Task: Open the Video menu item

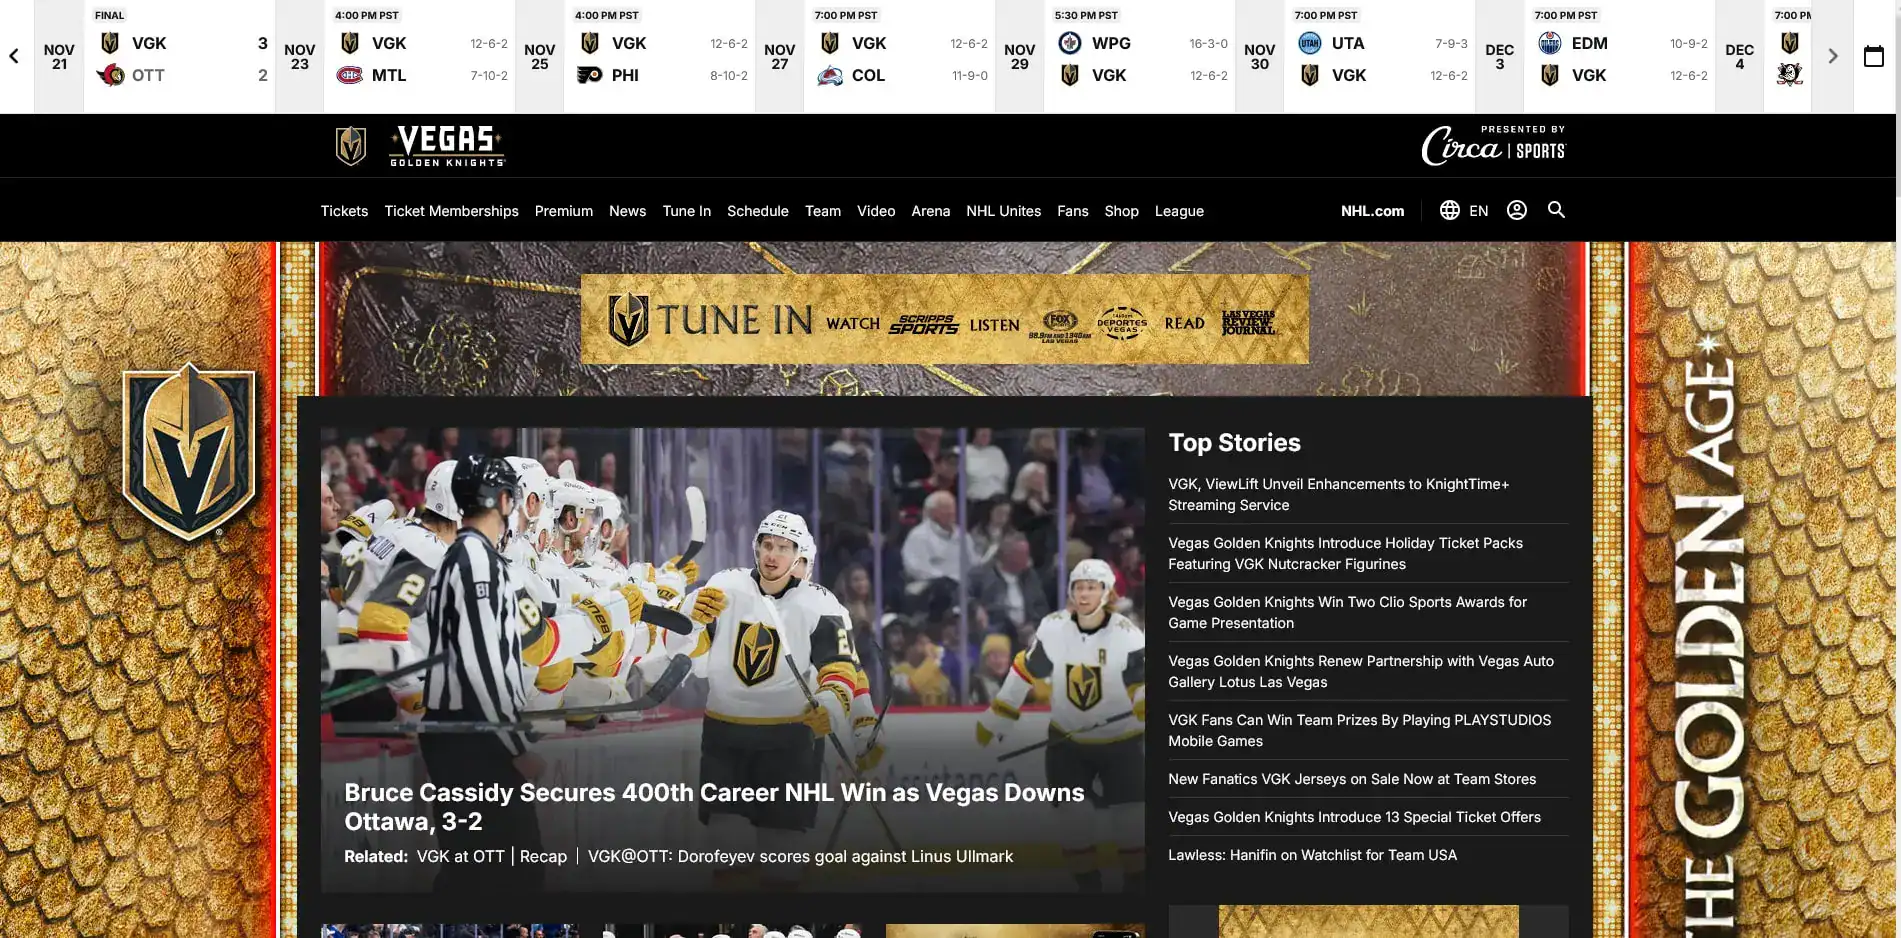Action: 876,211
